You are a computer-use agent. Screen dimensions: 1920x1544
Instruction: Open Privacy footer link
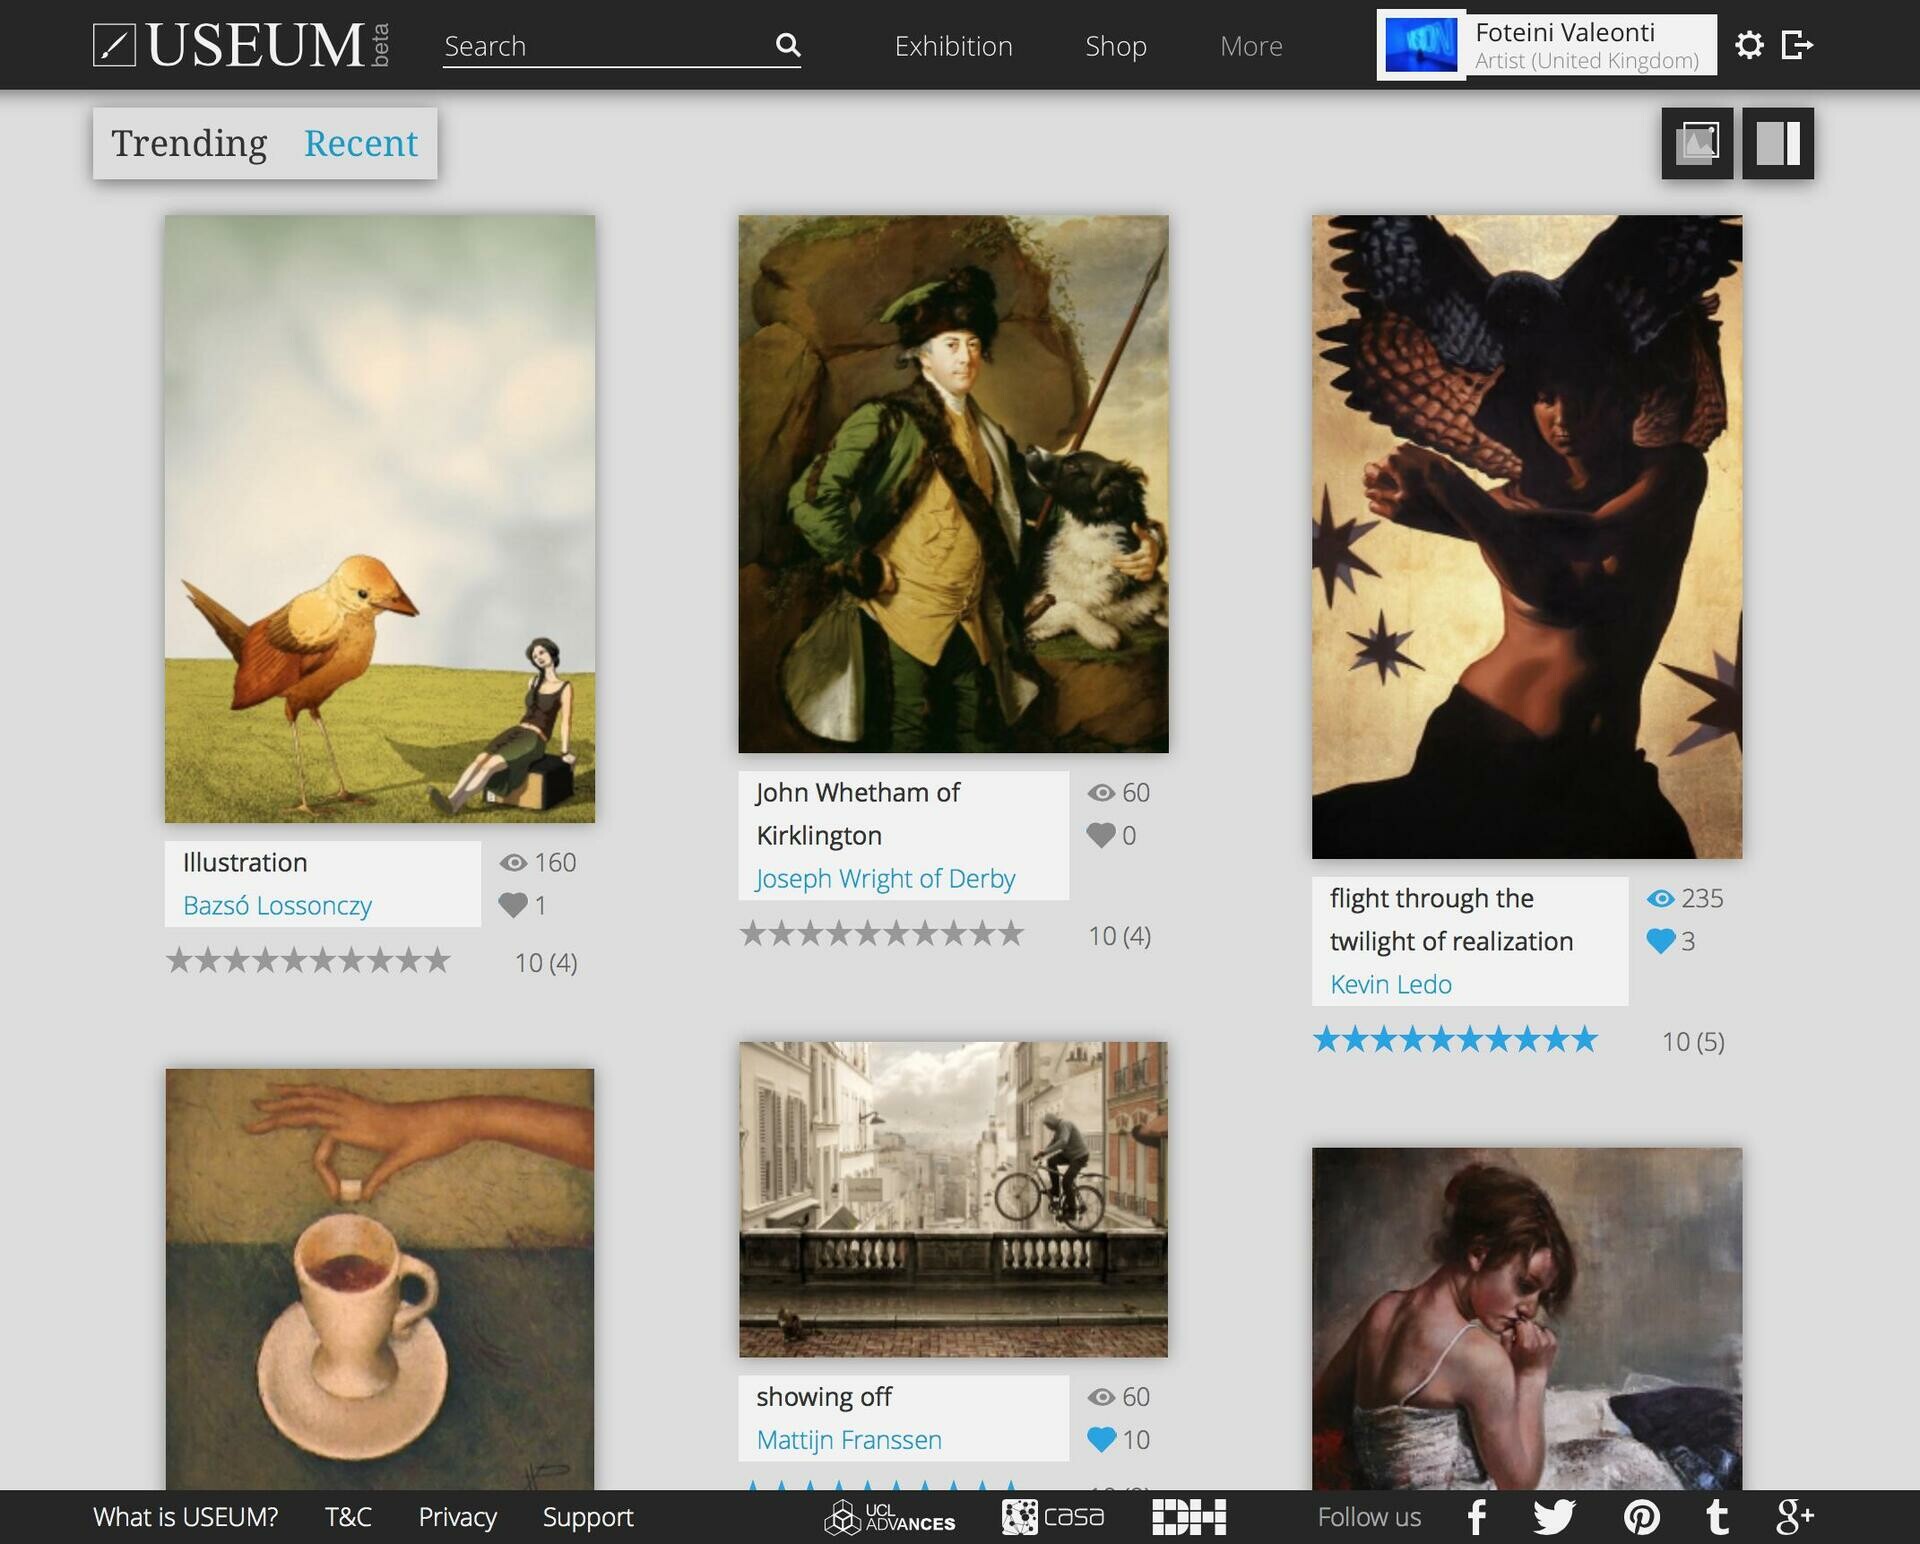coord(457,1517)
